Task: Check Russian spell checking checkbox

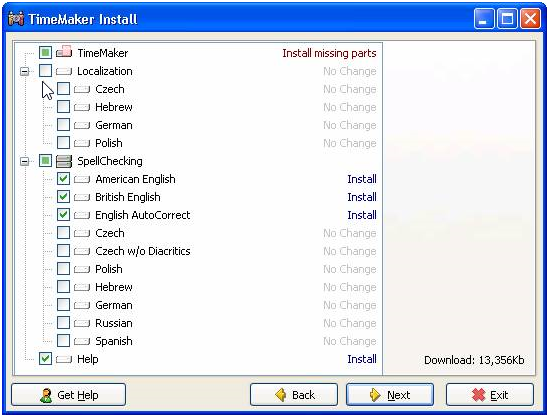Action: pos(63,323)
